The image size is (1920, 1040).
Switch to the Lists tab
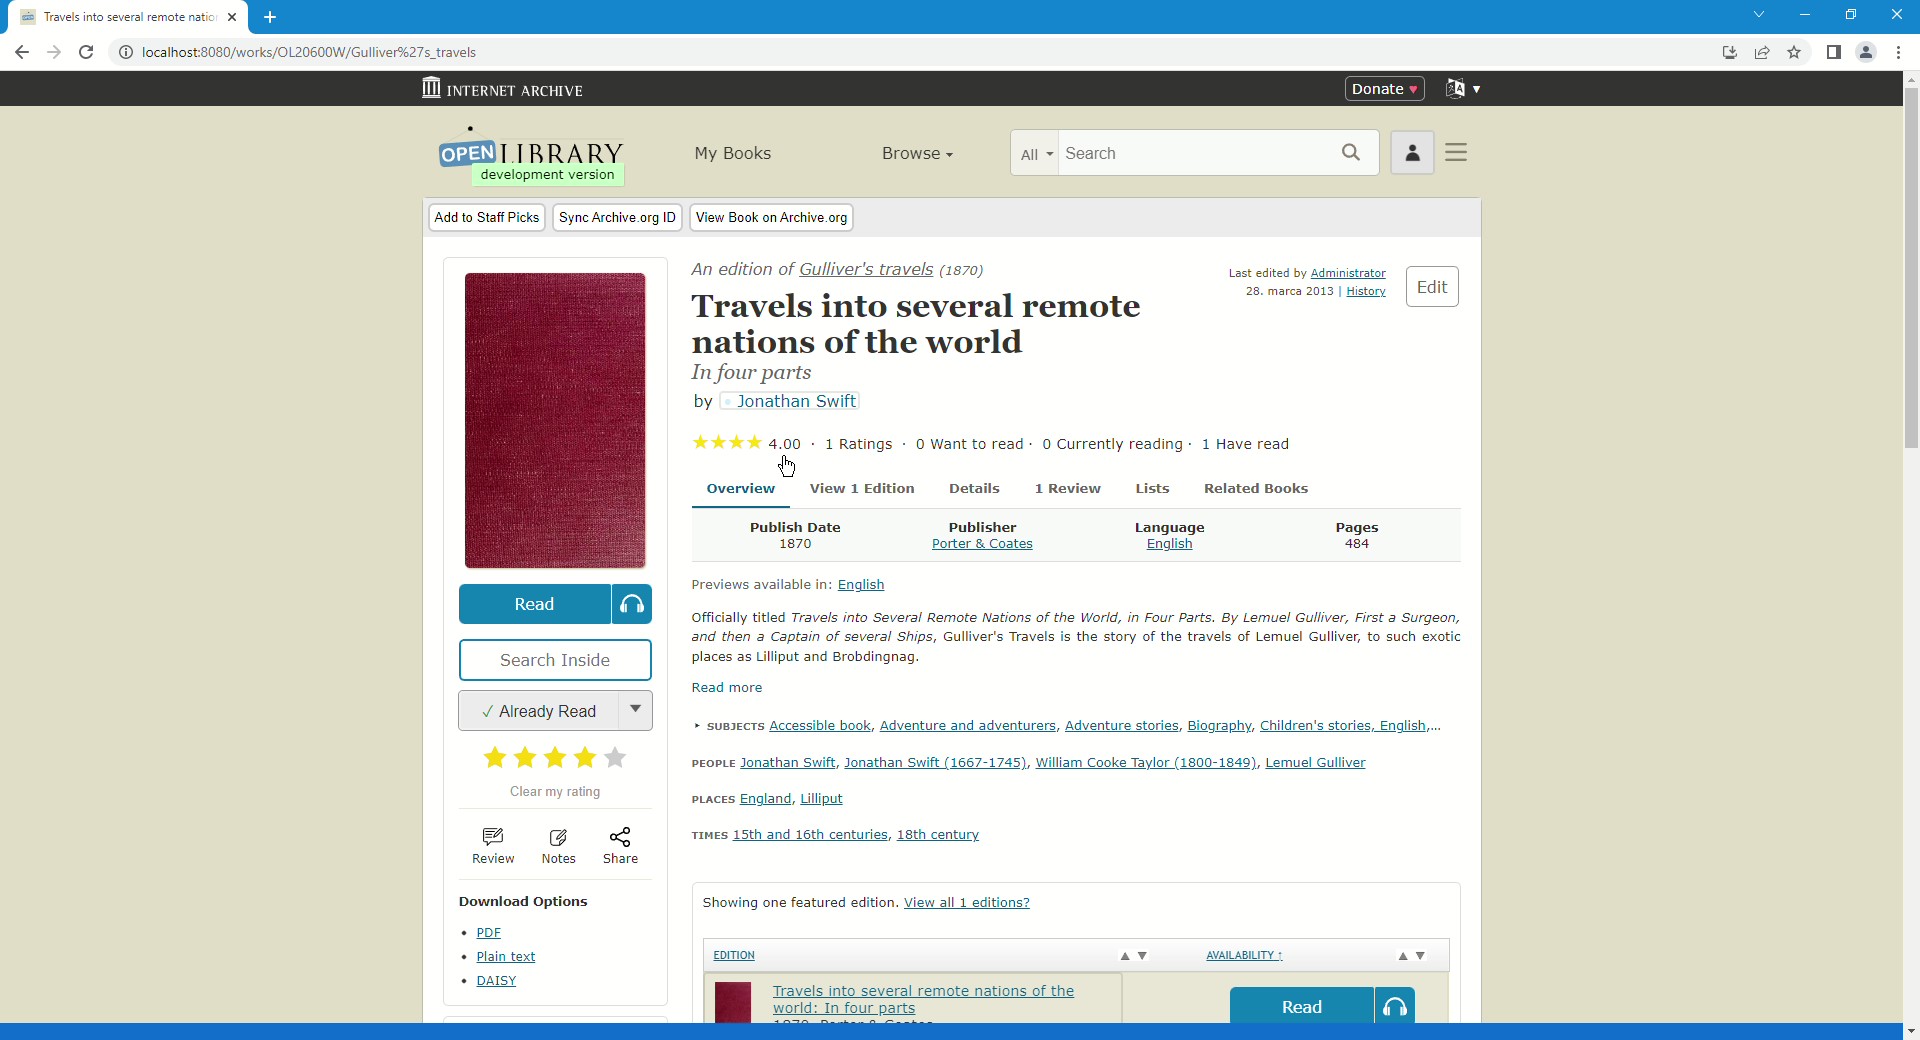tap(1152, 488)
